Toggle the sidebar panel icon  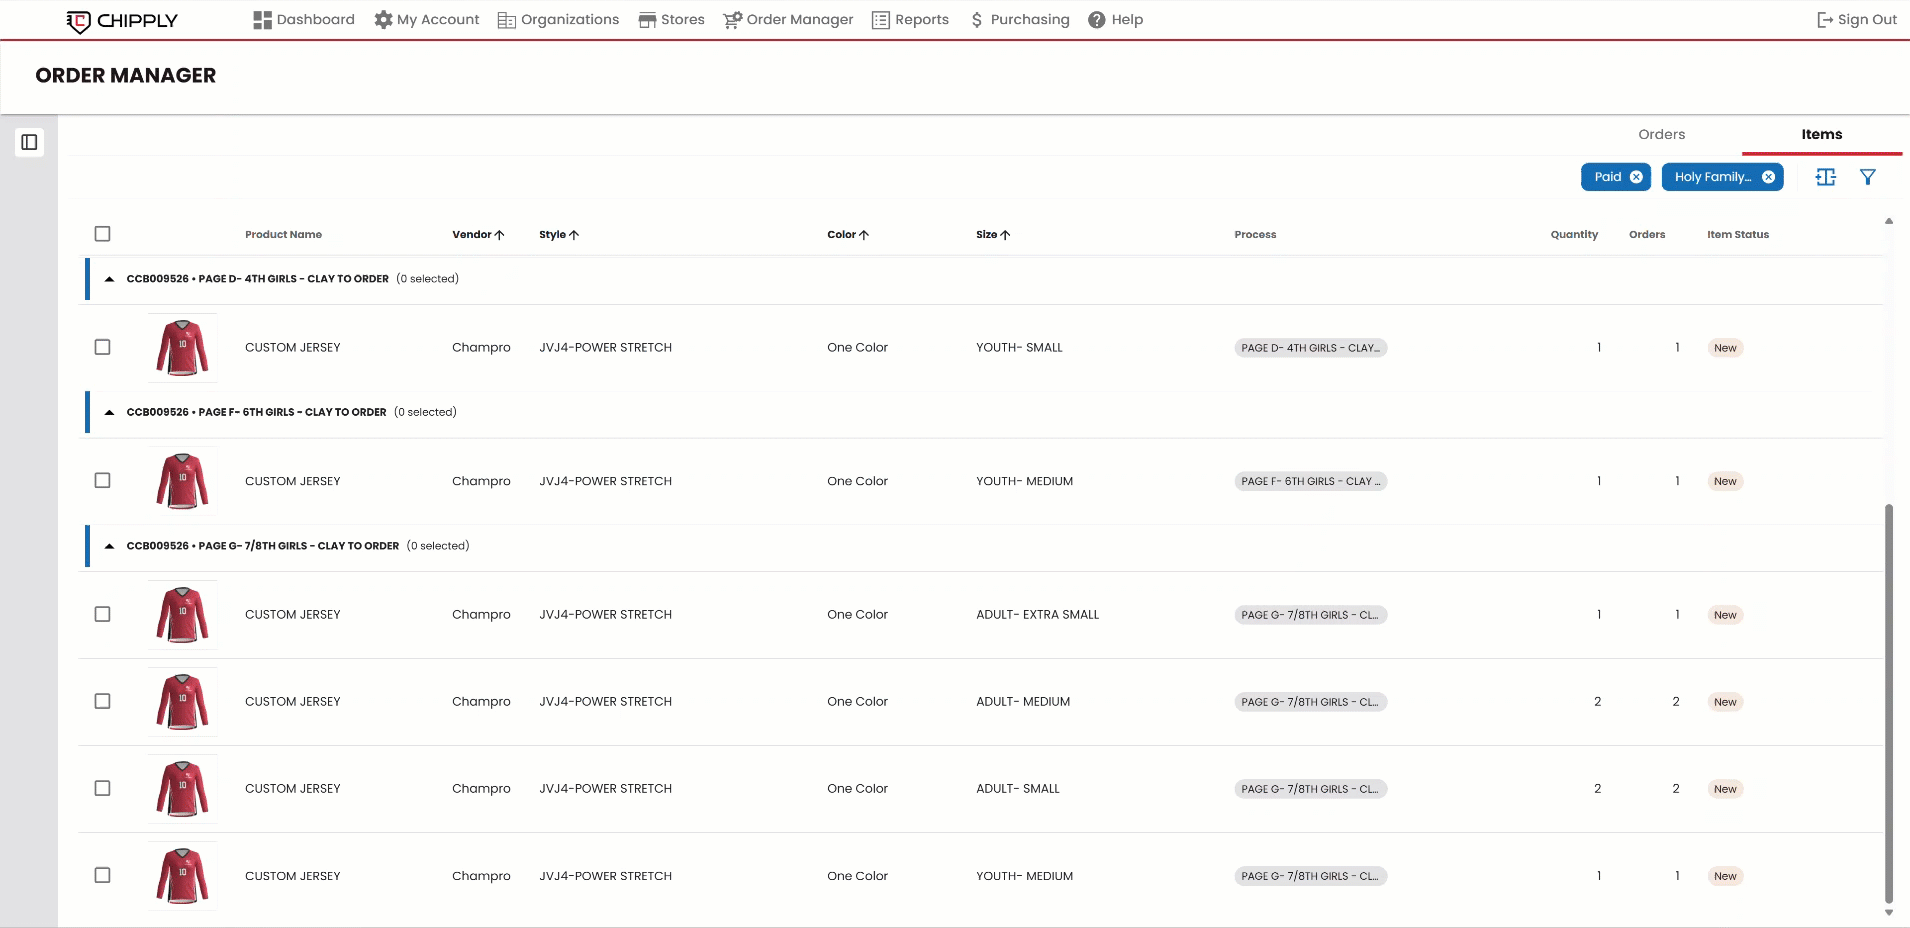[29, 142]
